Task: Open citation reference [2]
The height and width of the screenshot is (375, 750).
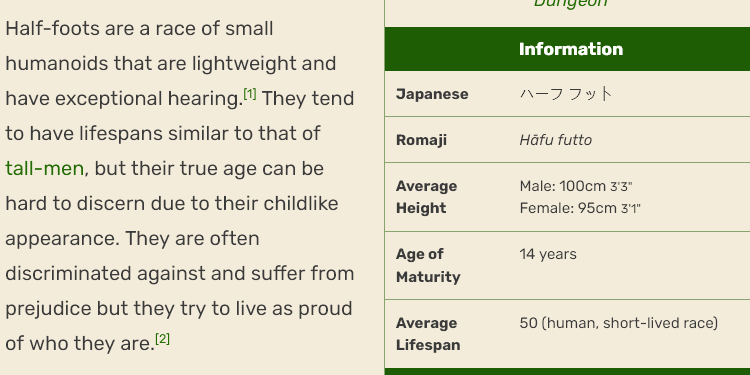Action: tap(163, 339)
